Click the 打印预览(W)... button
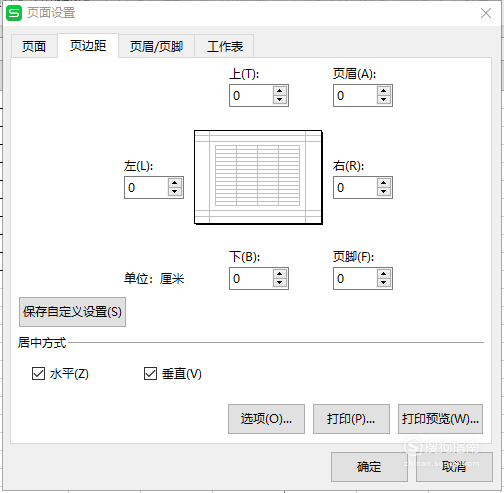This screenshot has width=504, height=493. (x=440, y=419)
